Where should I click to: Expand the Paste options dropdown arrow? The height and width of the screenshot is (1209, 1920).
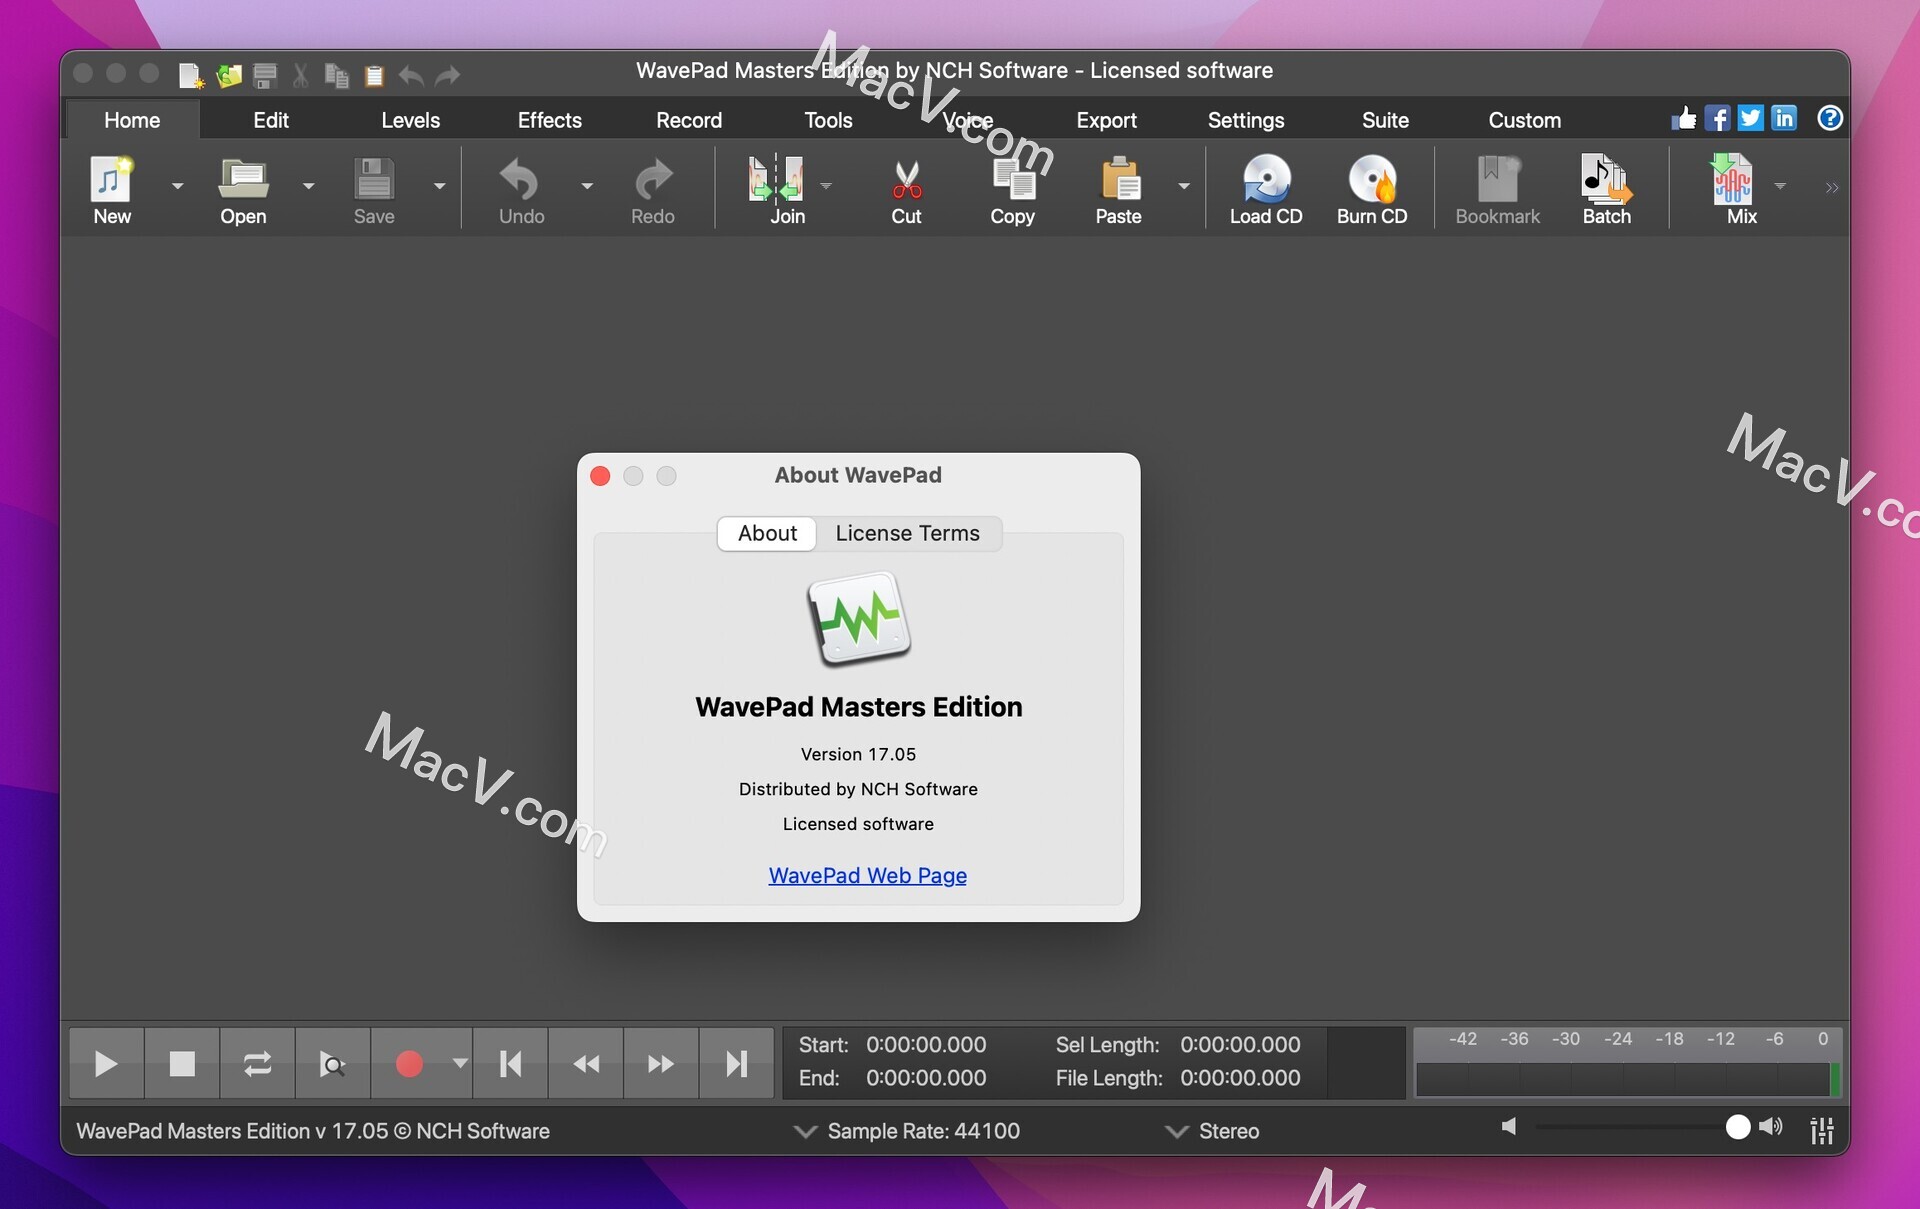pyautogui.click(x=1184, y=186)
